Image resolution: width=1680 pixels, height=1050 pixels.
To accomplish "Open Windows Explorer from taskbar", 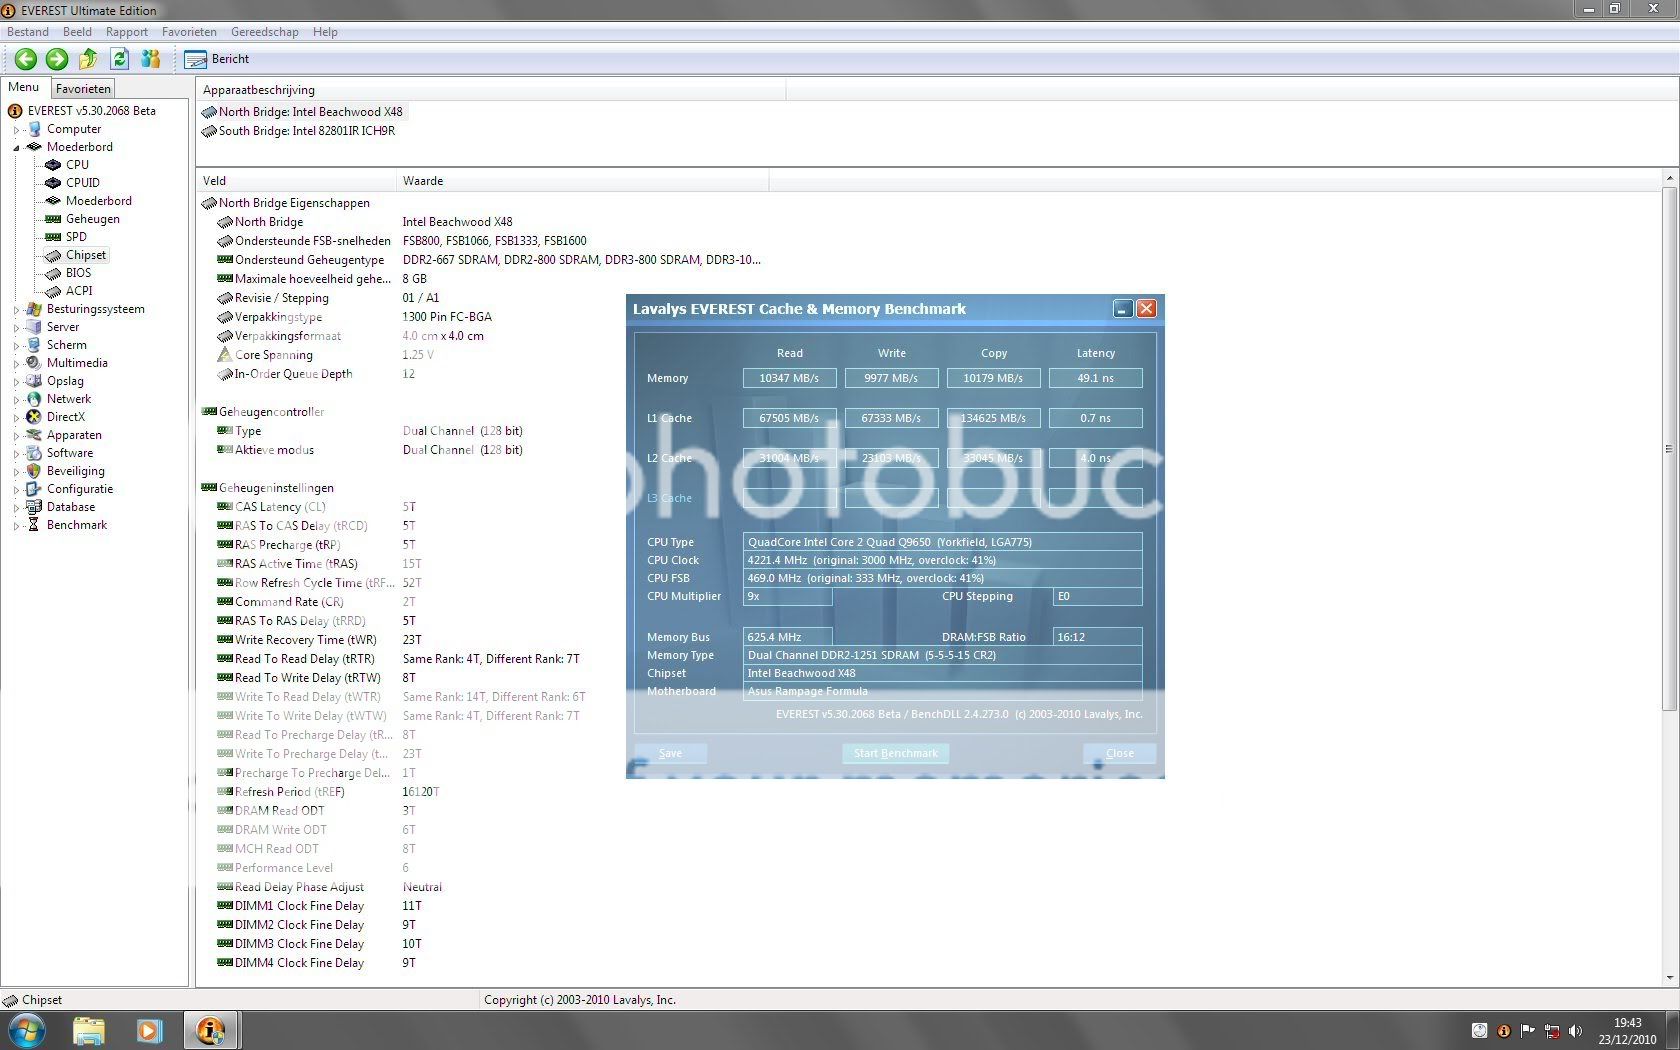I will pyautogui.click(x=89, y=1030).
